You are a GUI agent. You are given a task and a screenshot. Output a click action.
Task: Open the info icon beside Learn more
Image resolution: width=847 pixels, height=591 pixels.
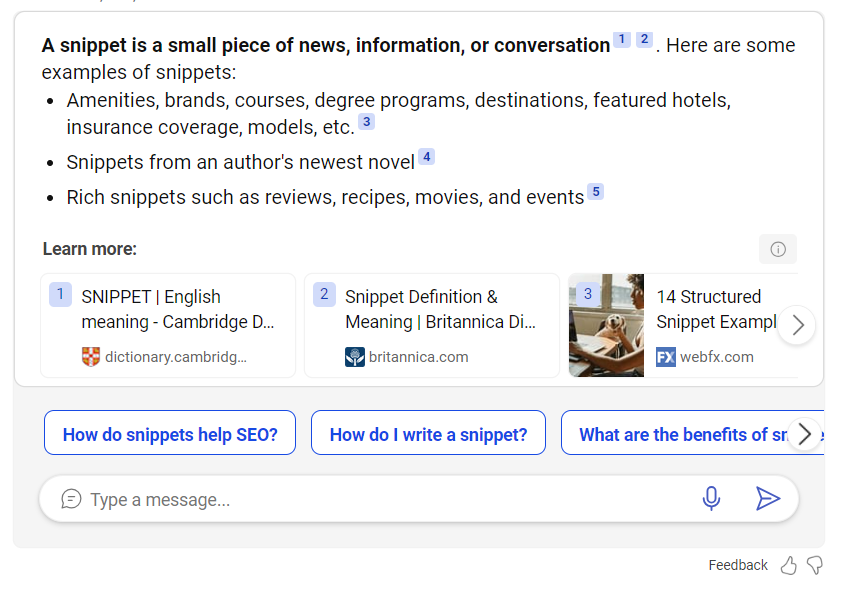click(x=777, y=249)
